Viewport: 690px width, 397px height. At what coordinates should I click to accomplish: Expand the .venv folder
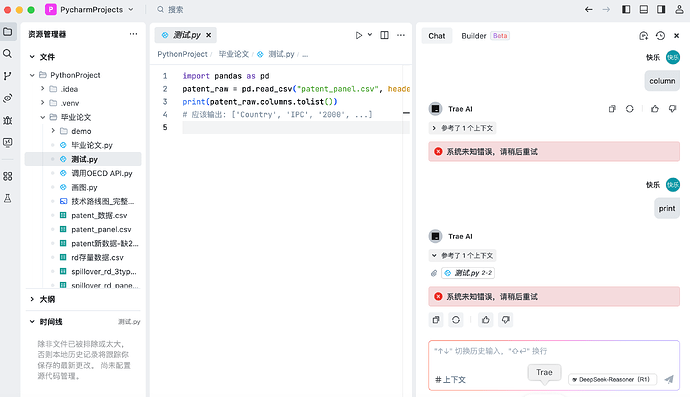43,103
